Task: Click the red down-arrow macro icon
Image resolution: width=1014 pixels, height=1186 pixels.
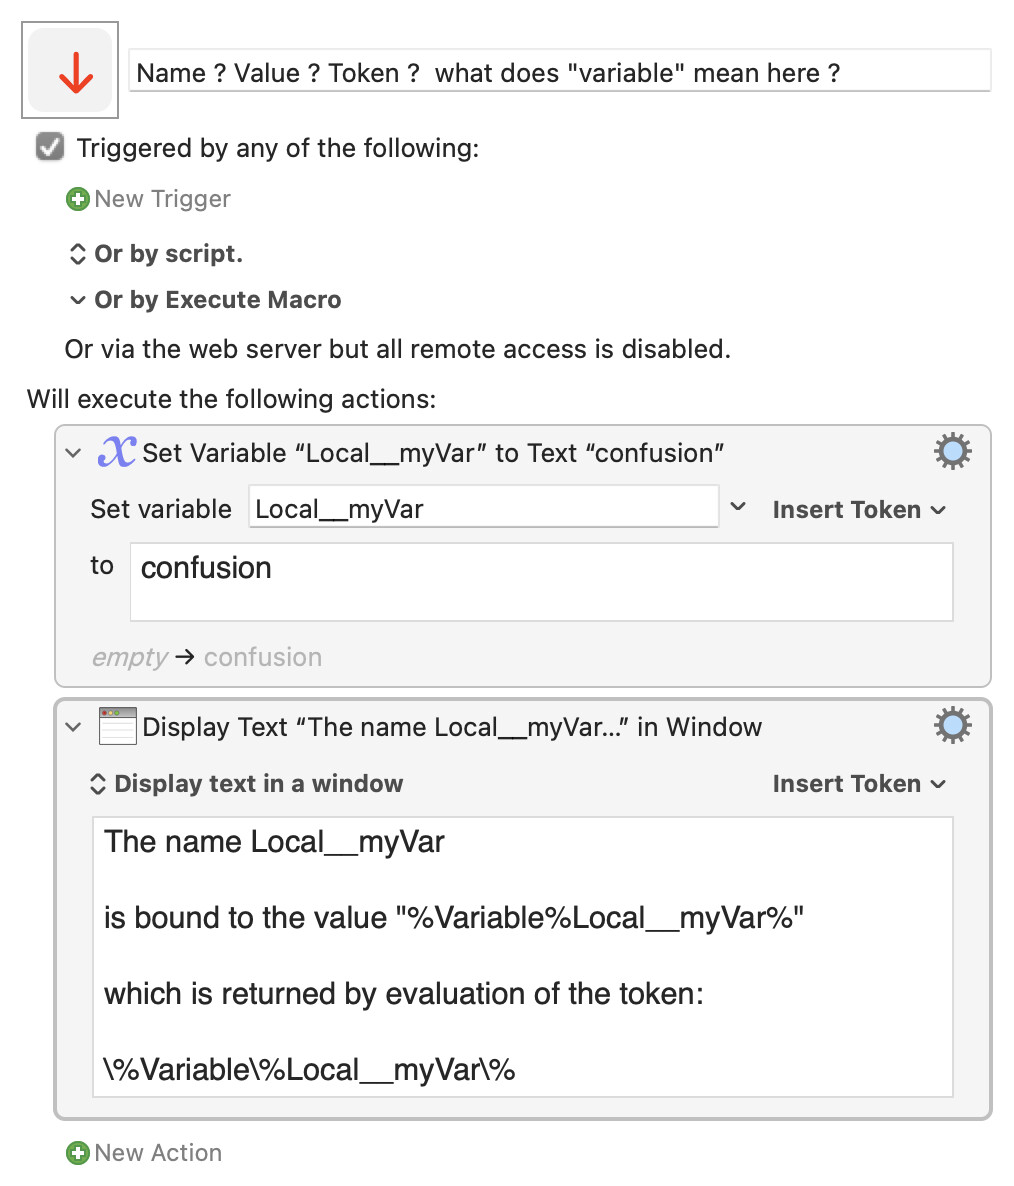Action: 70,71
